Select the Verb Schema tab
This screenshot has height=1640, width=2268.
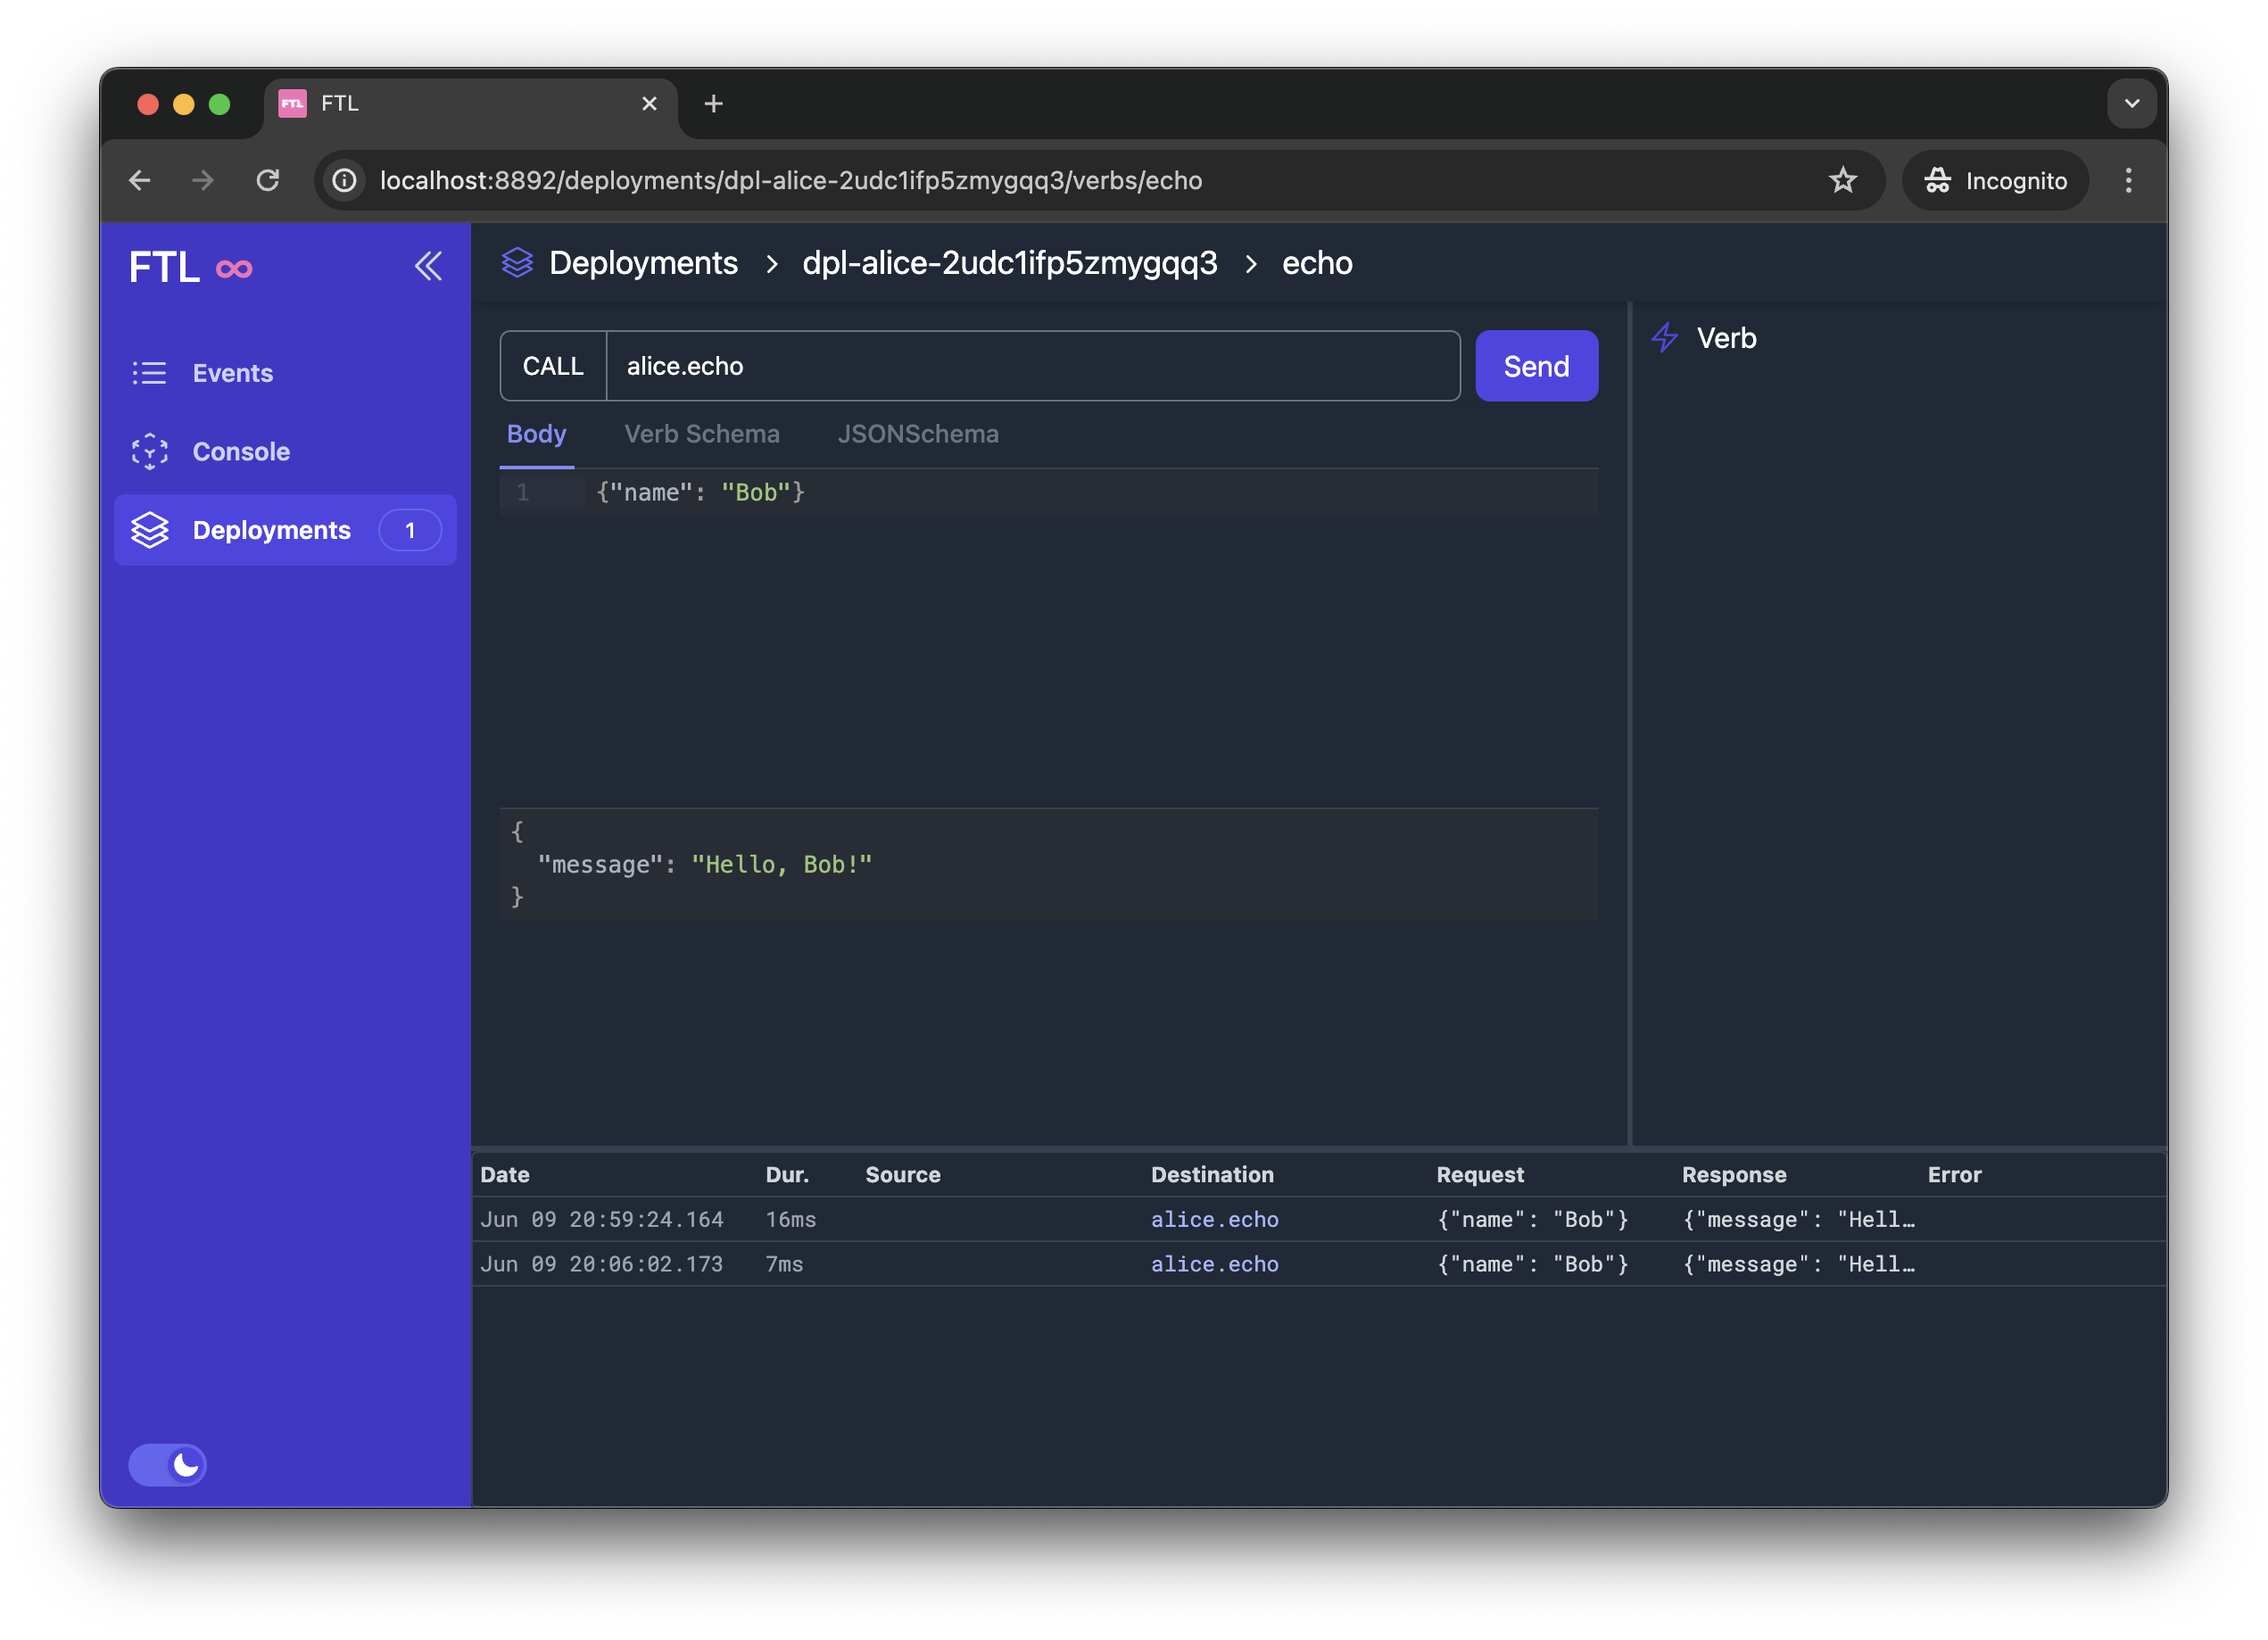[700, 434]
